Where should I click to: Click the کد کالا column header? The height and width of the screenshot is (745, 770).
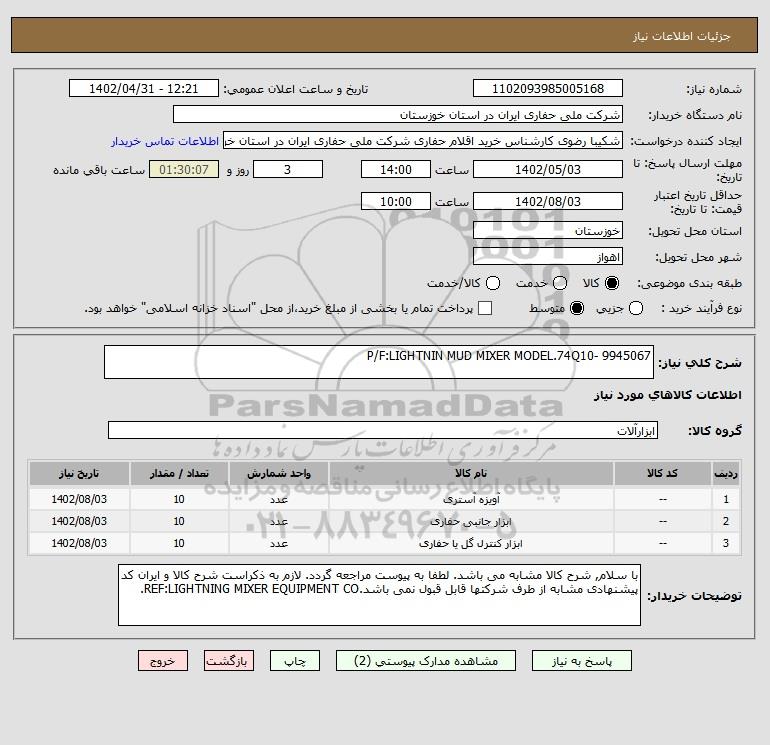click(x=662, y=473)
